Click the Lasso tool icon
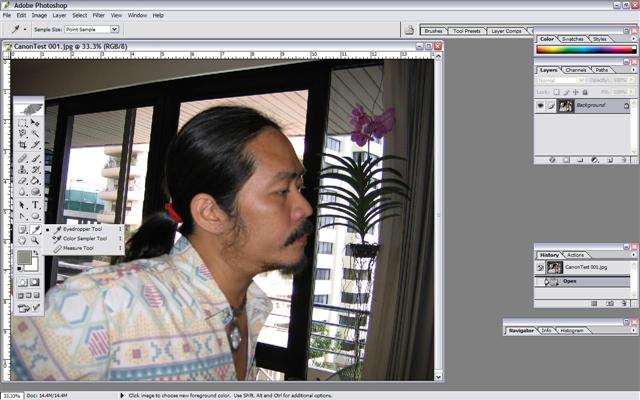The height and width of the screenshot is (400, 640). 22,133
